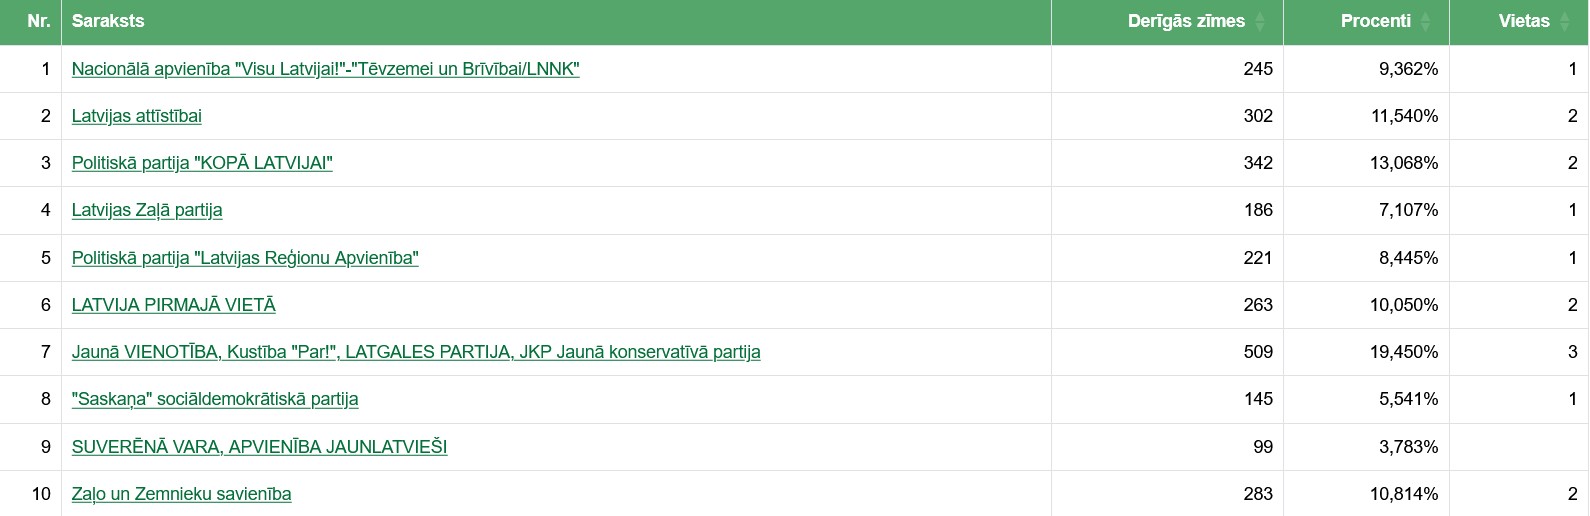This screenshot has height=516, width=1590.
Task: Open the Latvijas Zaļā partija link
Action: click(x=147, y=210)
